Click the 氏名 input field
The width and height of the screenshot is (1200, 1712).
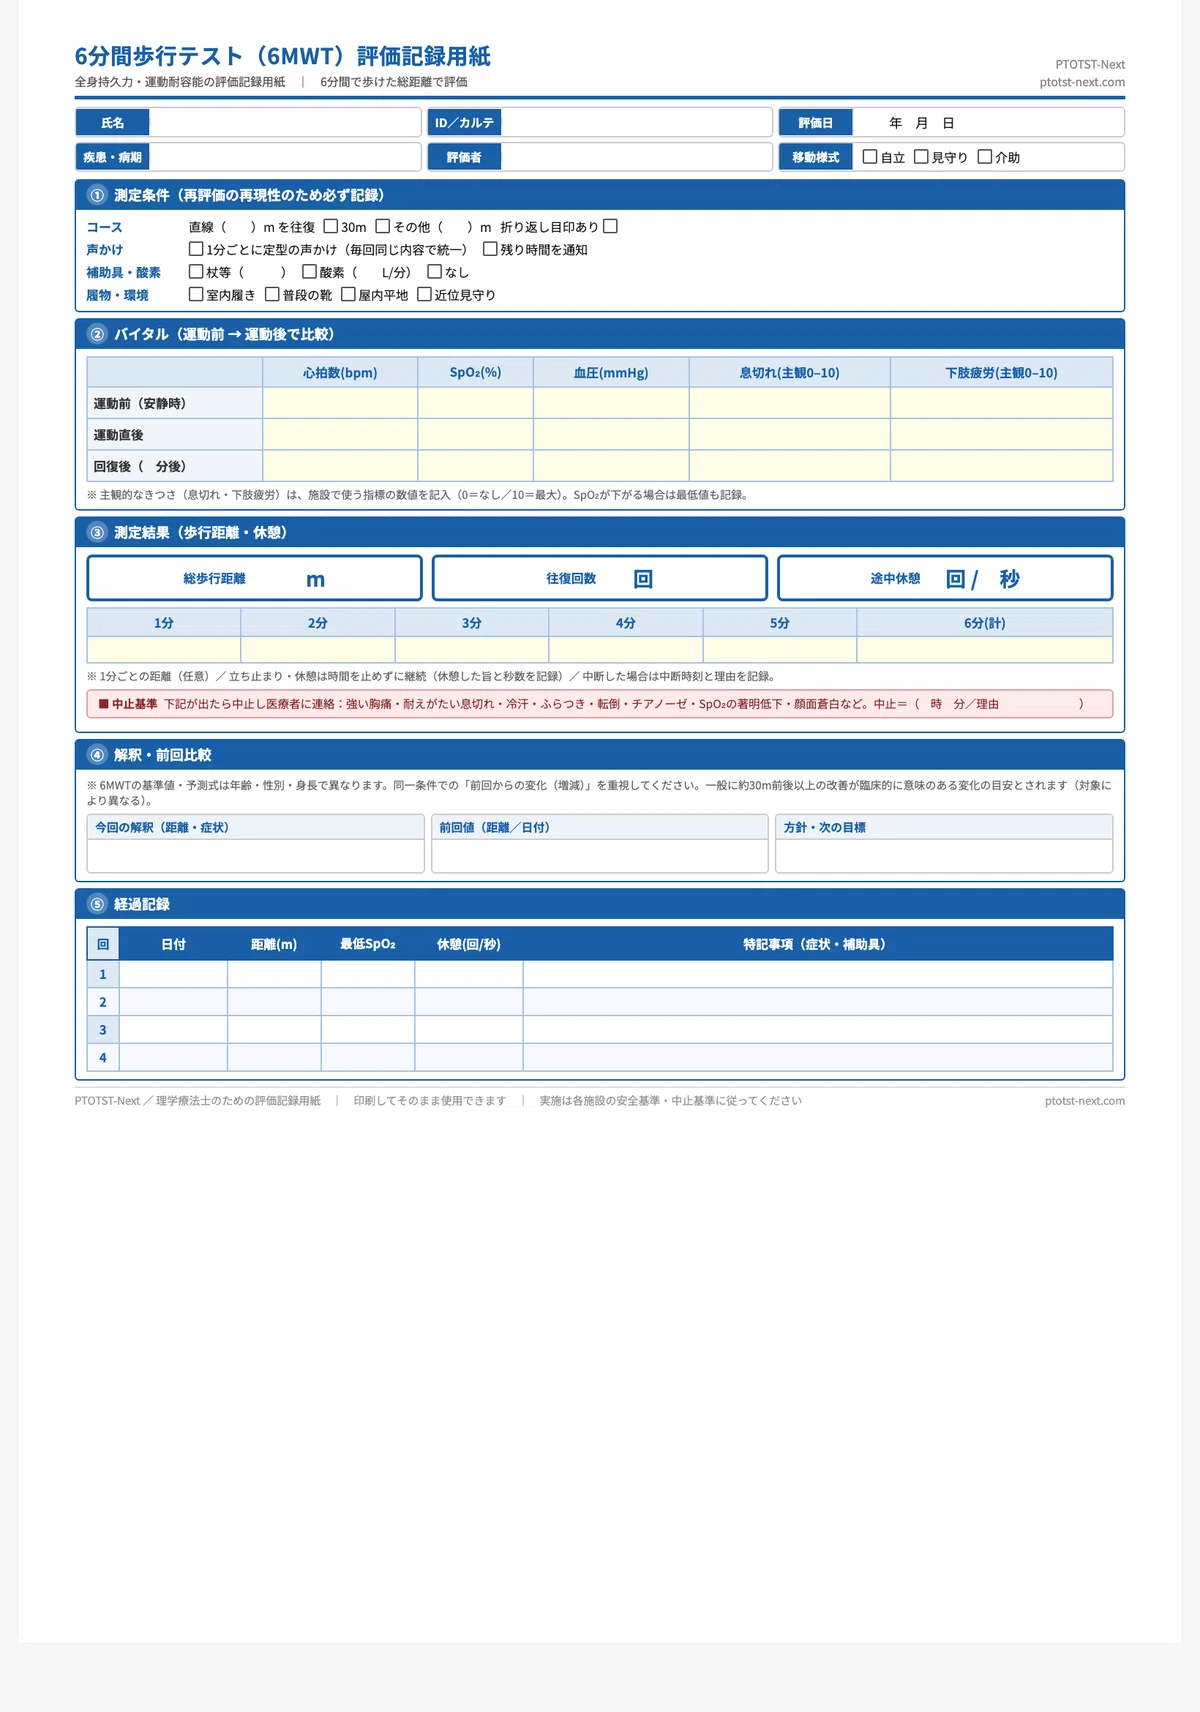point(284,123)
